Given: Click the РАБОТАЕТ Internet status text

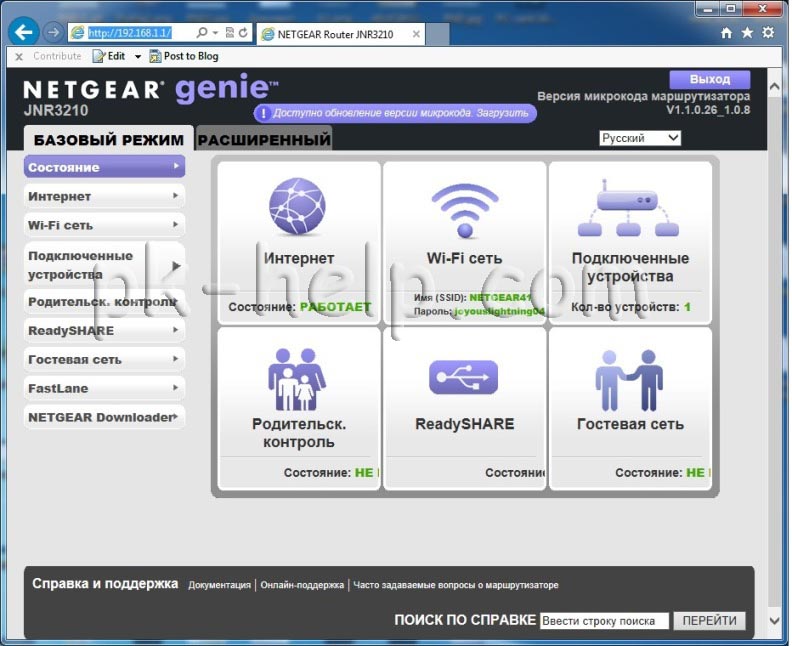Looking at the screenshot, I should [335, 307].
